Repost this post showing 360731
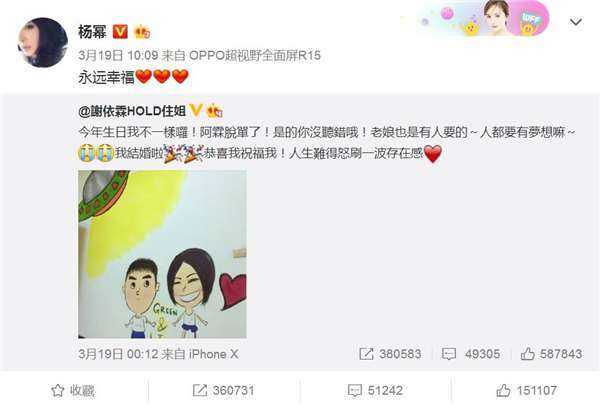The image size is (600, 408). 223,391
